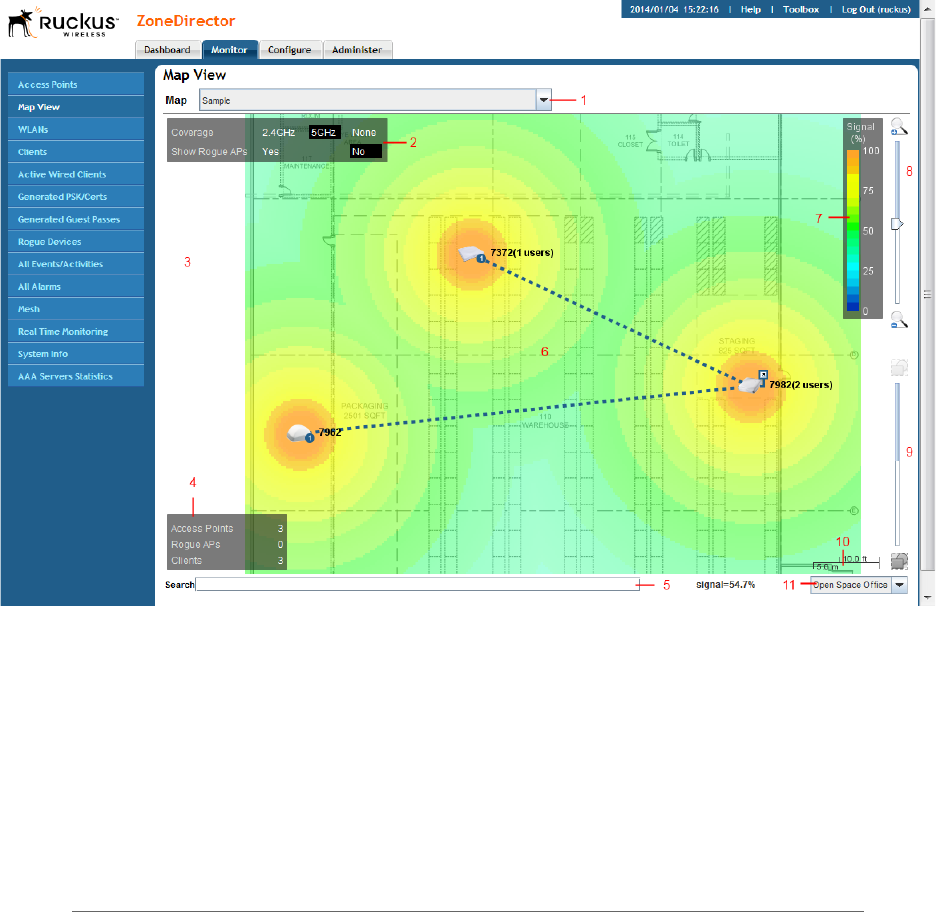Screen dimensions: 936x912
Task: Select the 7982 access point icon without users
Action: pos(300,433)
